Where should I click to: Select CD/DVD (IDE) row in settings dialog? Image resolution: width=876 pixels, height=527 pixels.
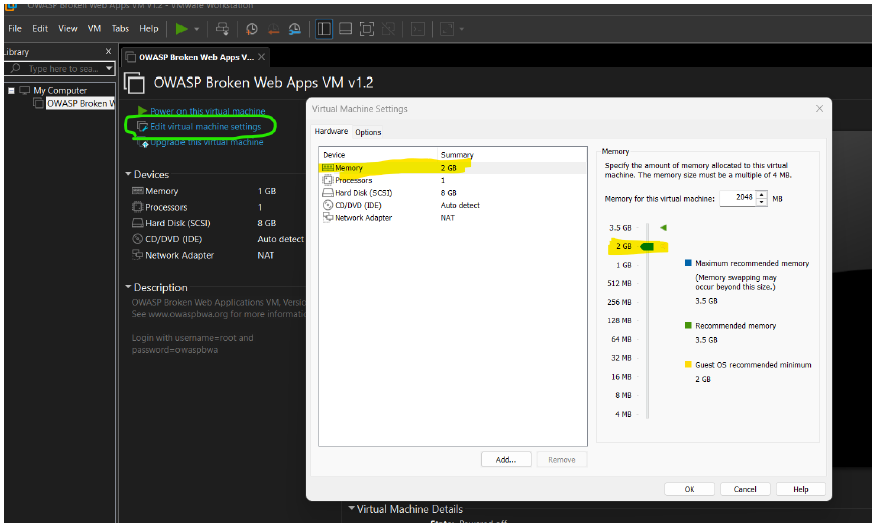[452, 205]
